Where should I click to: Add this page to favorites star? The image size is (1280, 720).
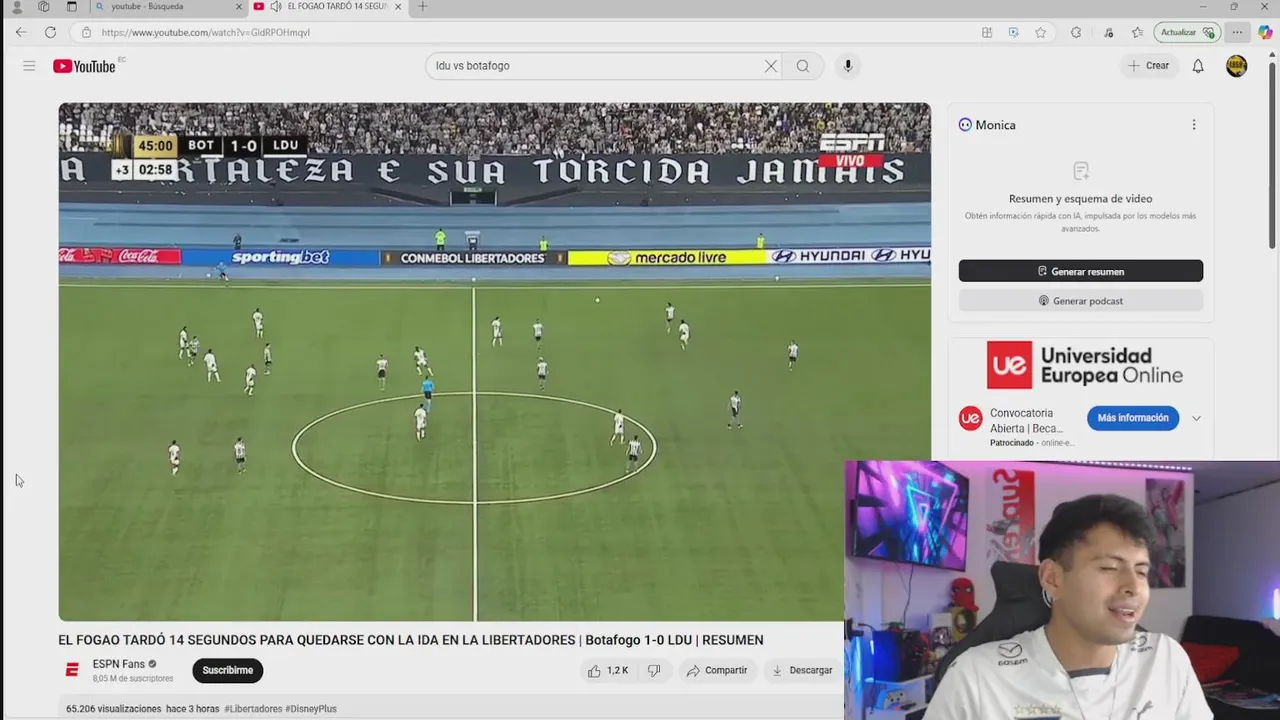1040,32
